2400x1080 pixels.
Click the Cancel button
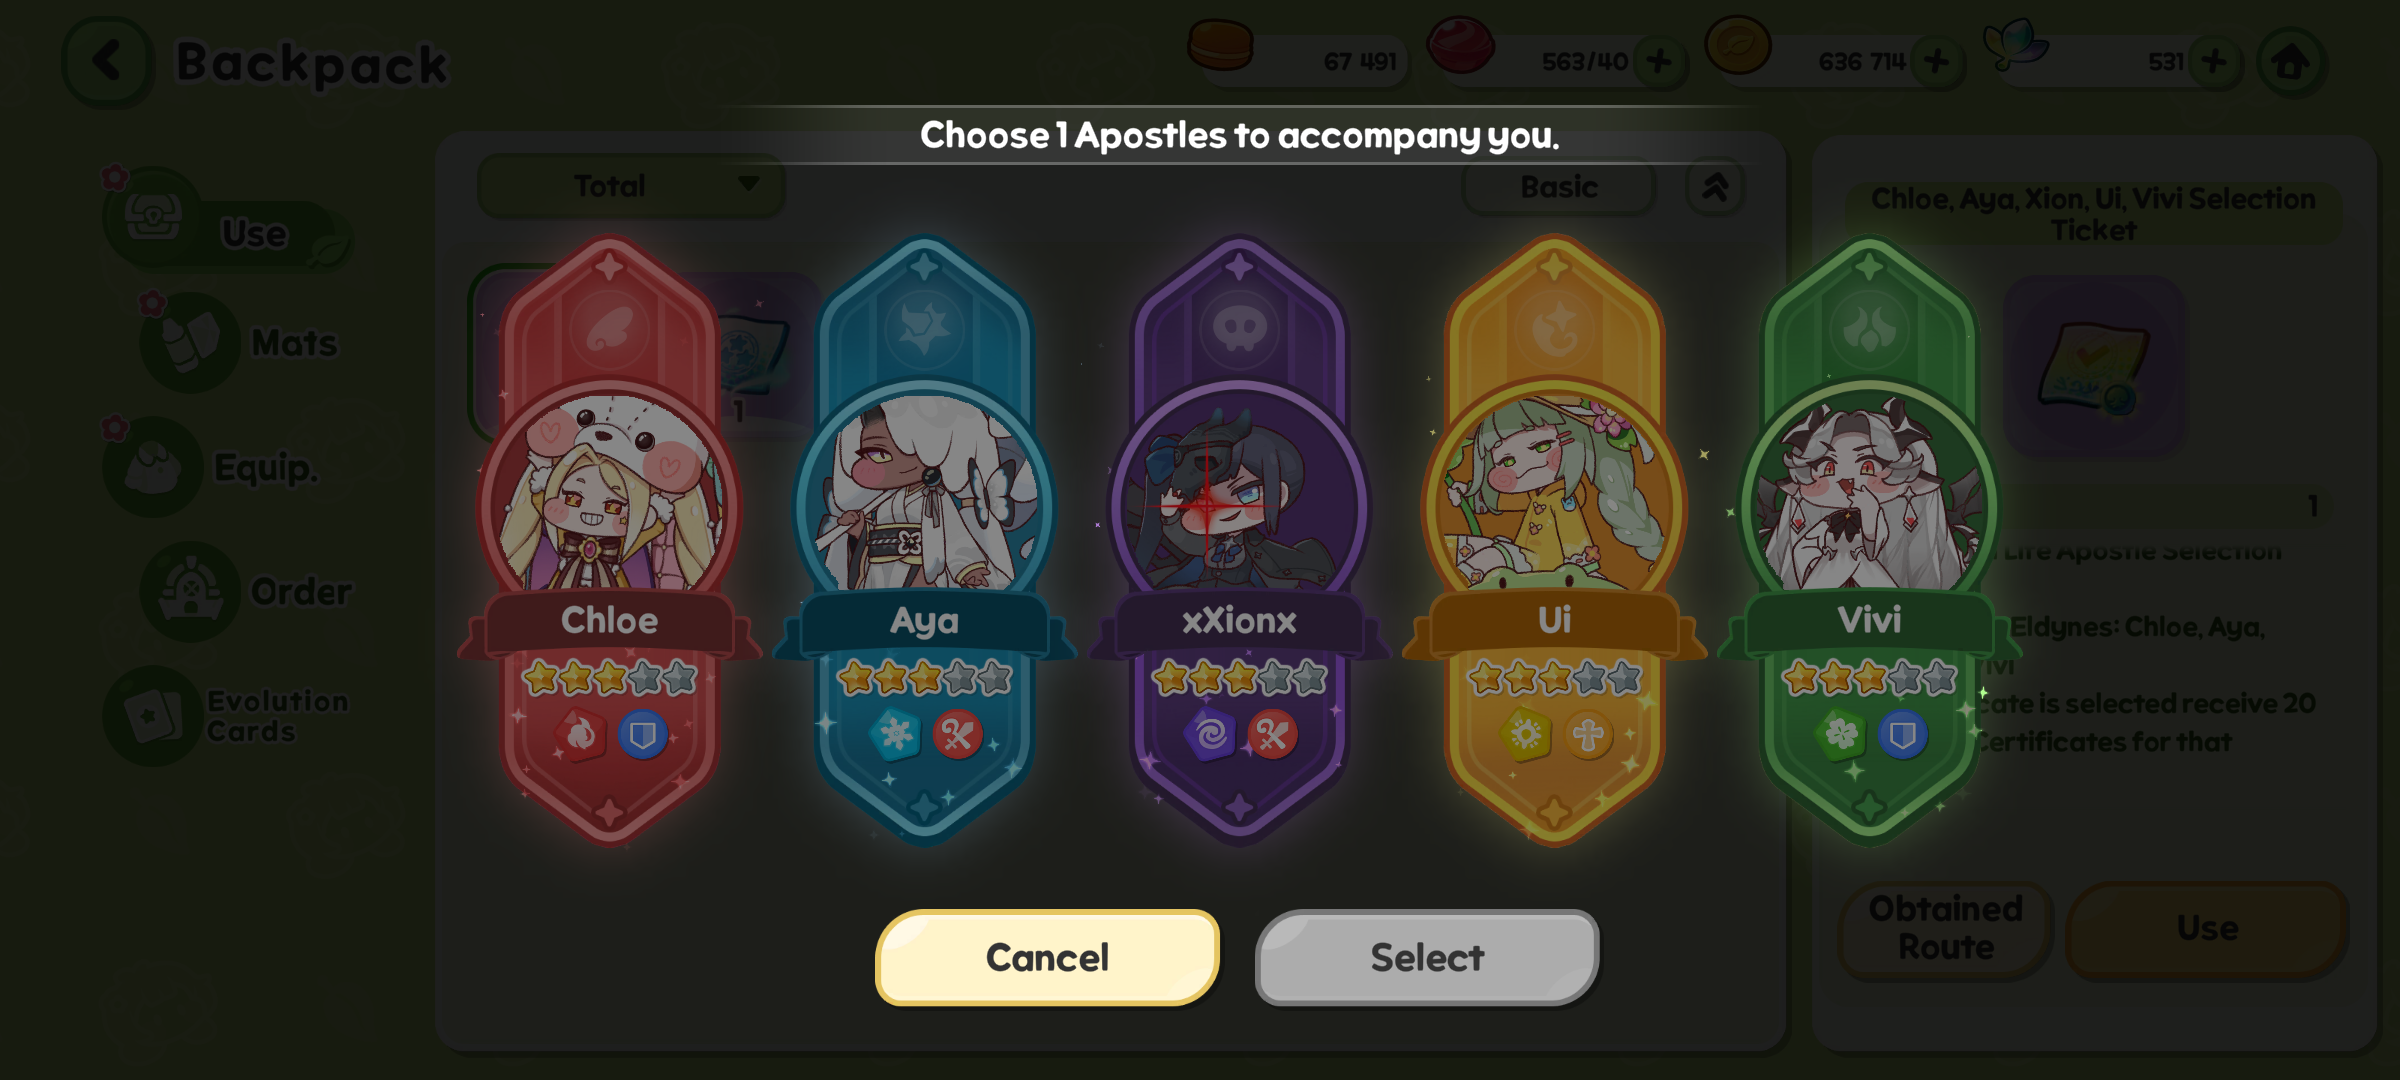point(1048,958)
